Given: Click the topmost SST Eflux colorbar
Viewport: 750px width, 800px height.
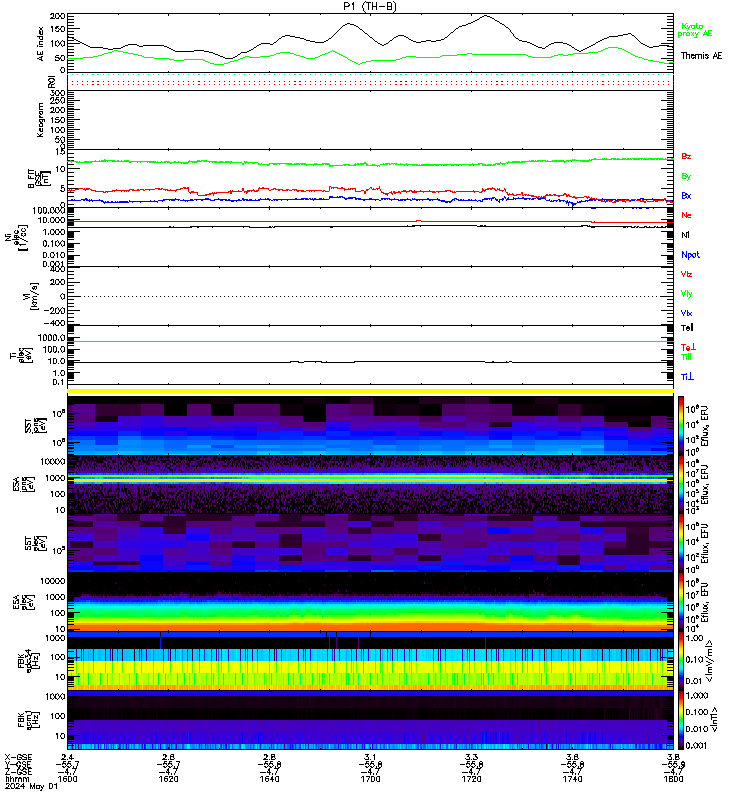Looking at the screenshot, I should [x=681, y=425].
